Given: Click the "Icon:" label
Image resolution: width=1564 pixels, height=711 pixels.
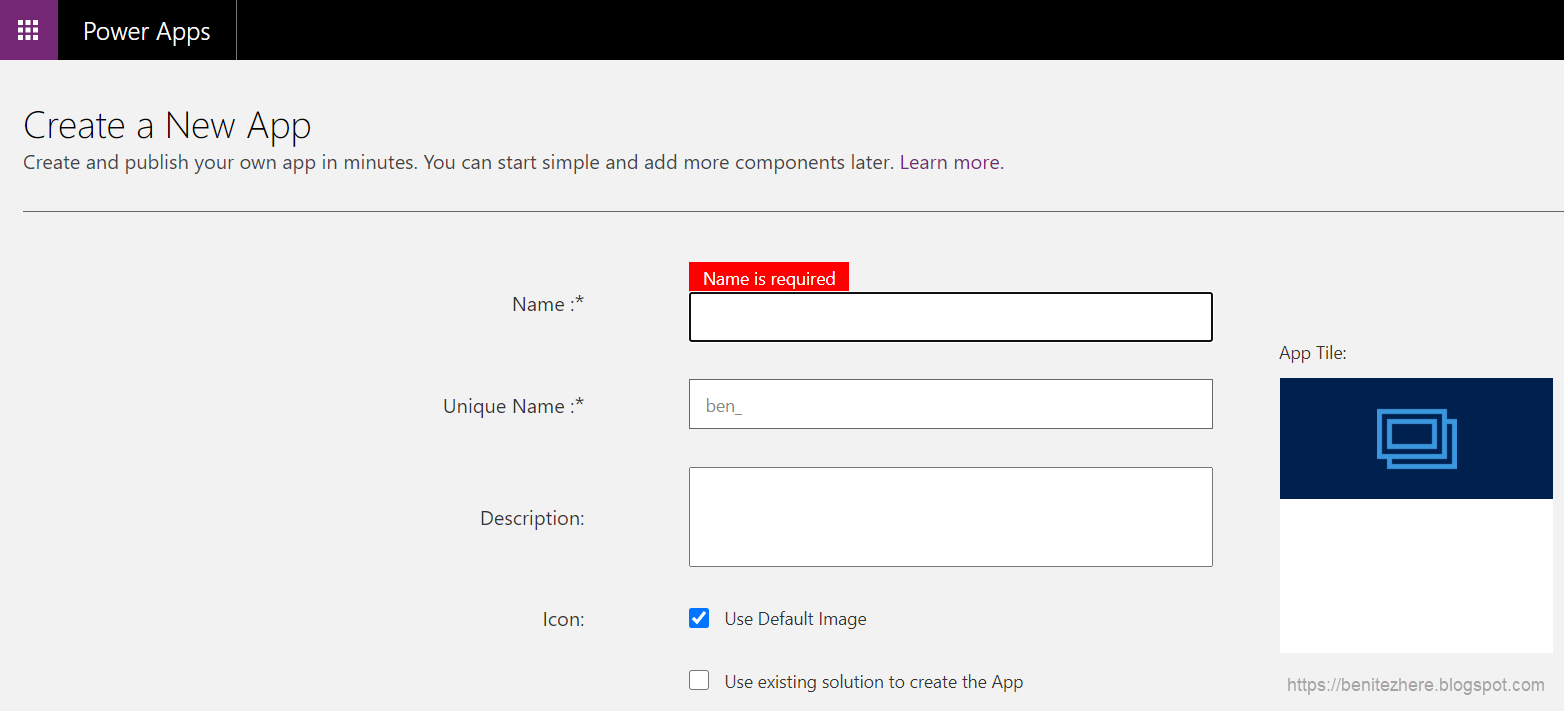Looking at the screenshot, I should (x=563, y=618).
